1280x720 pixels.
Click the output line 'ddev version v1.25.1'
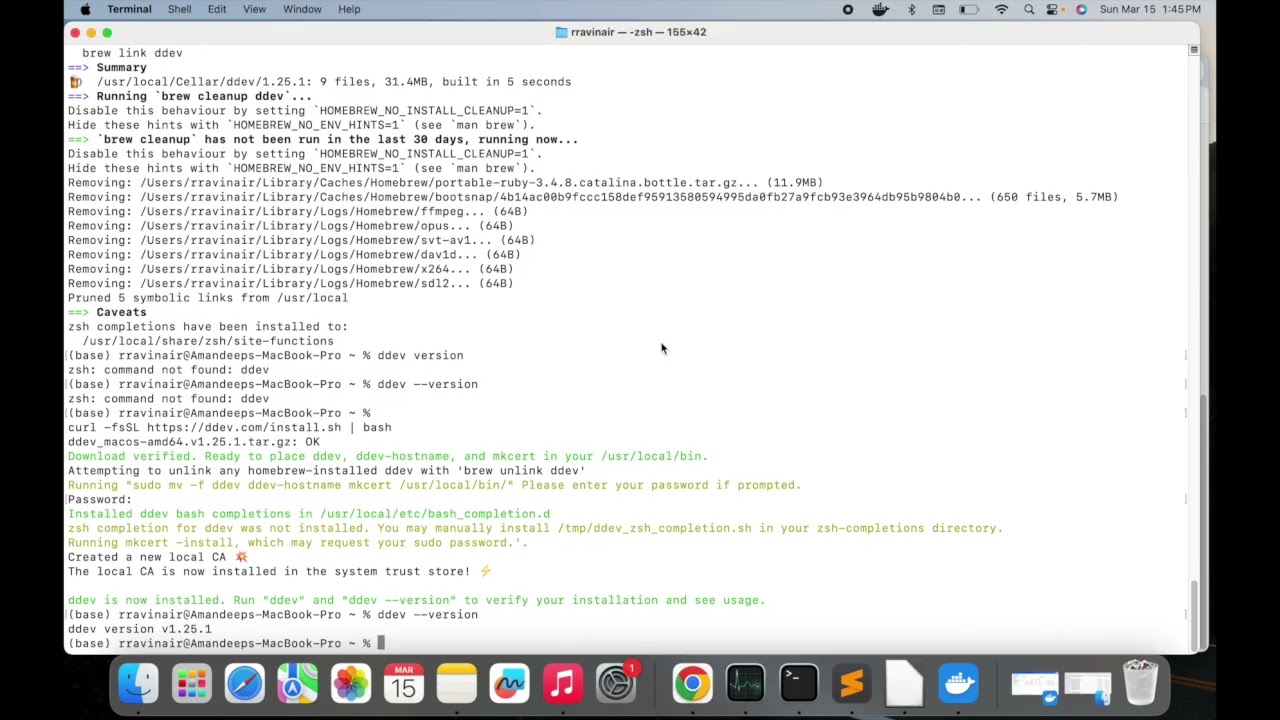pos(140,629)
